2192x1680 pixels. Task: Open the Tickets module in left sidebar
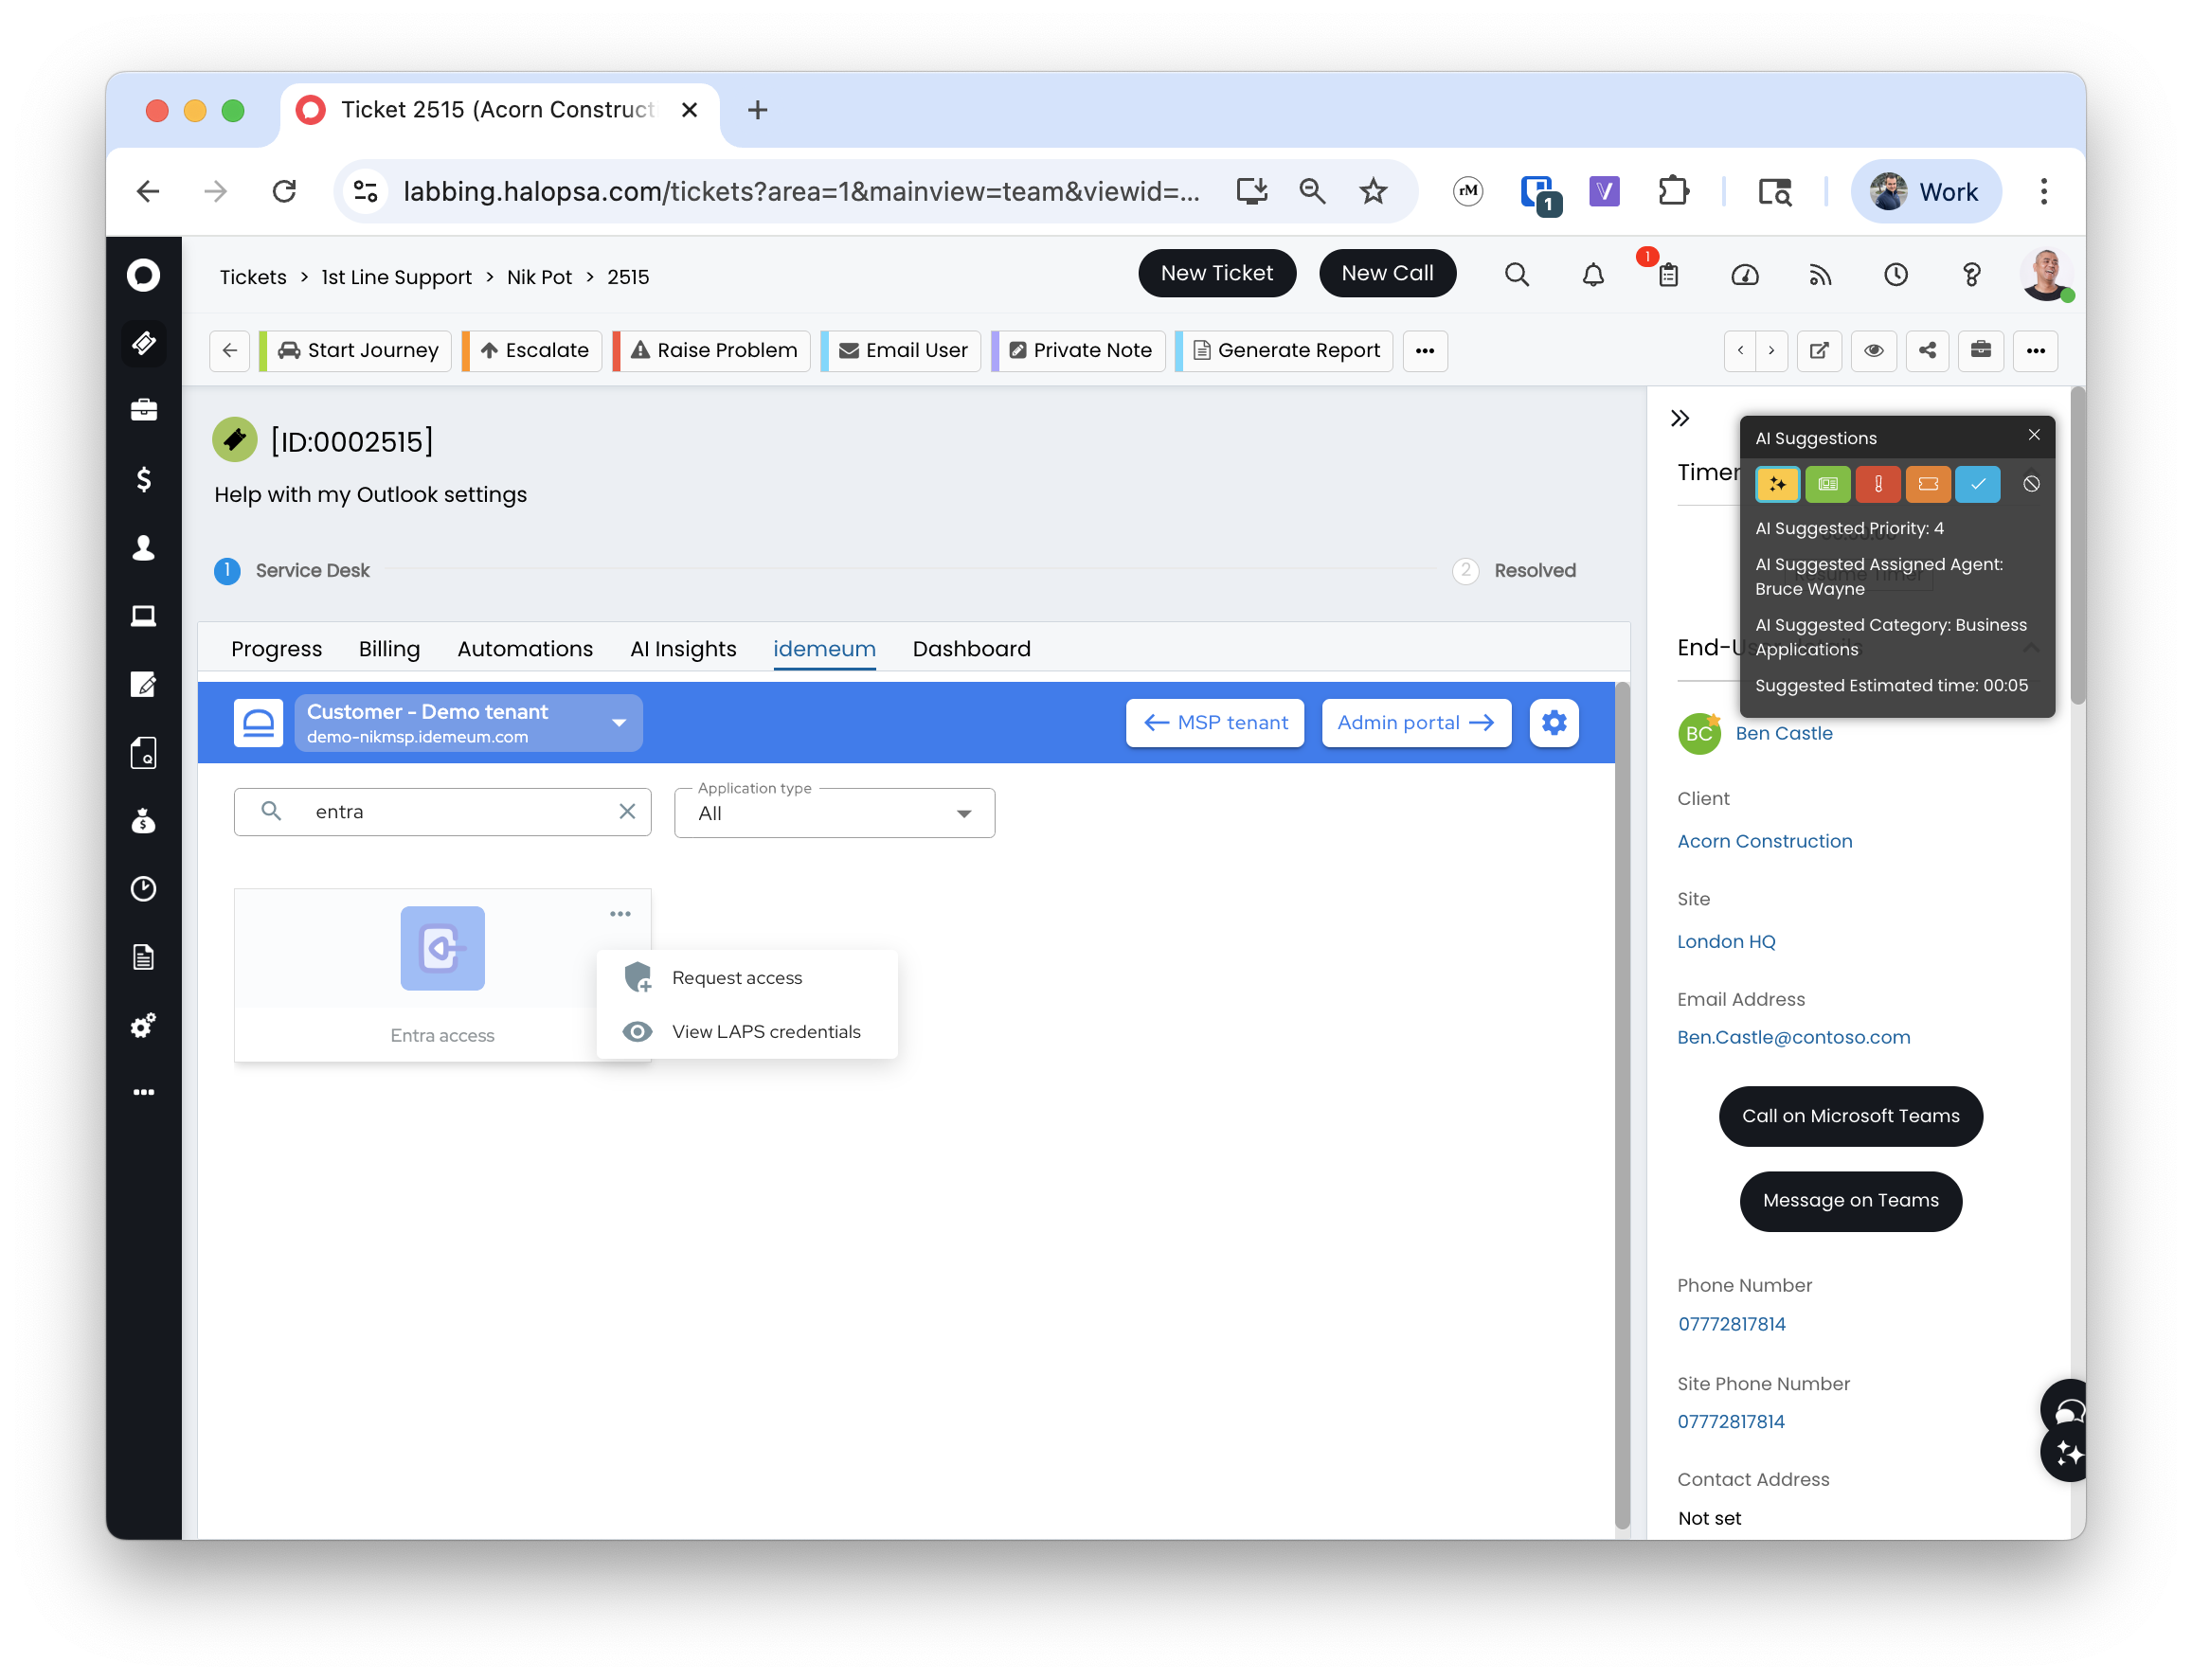pos(144,343)
